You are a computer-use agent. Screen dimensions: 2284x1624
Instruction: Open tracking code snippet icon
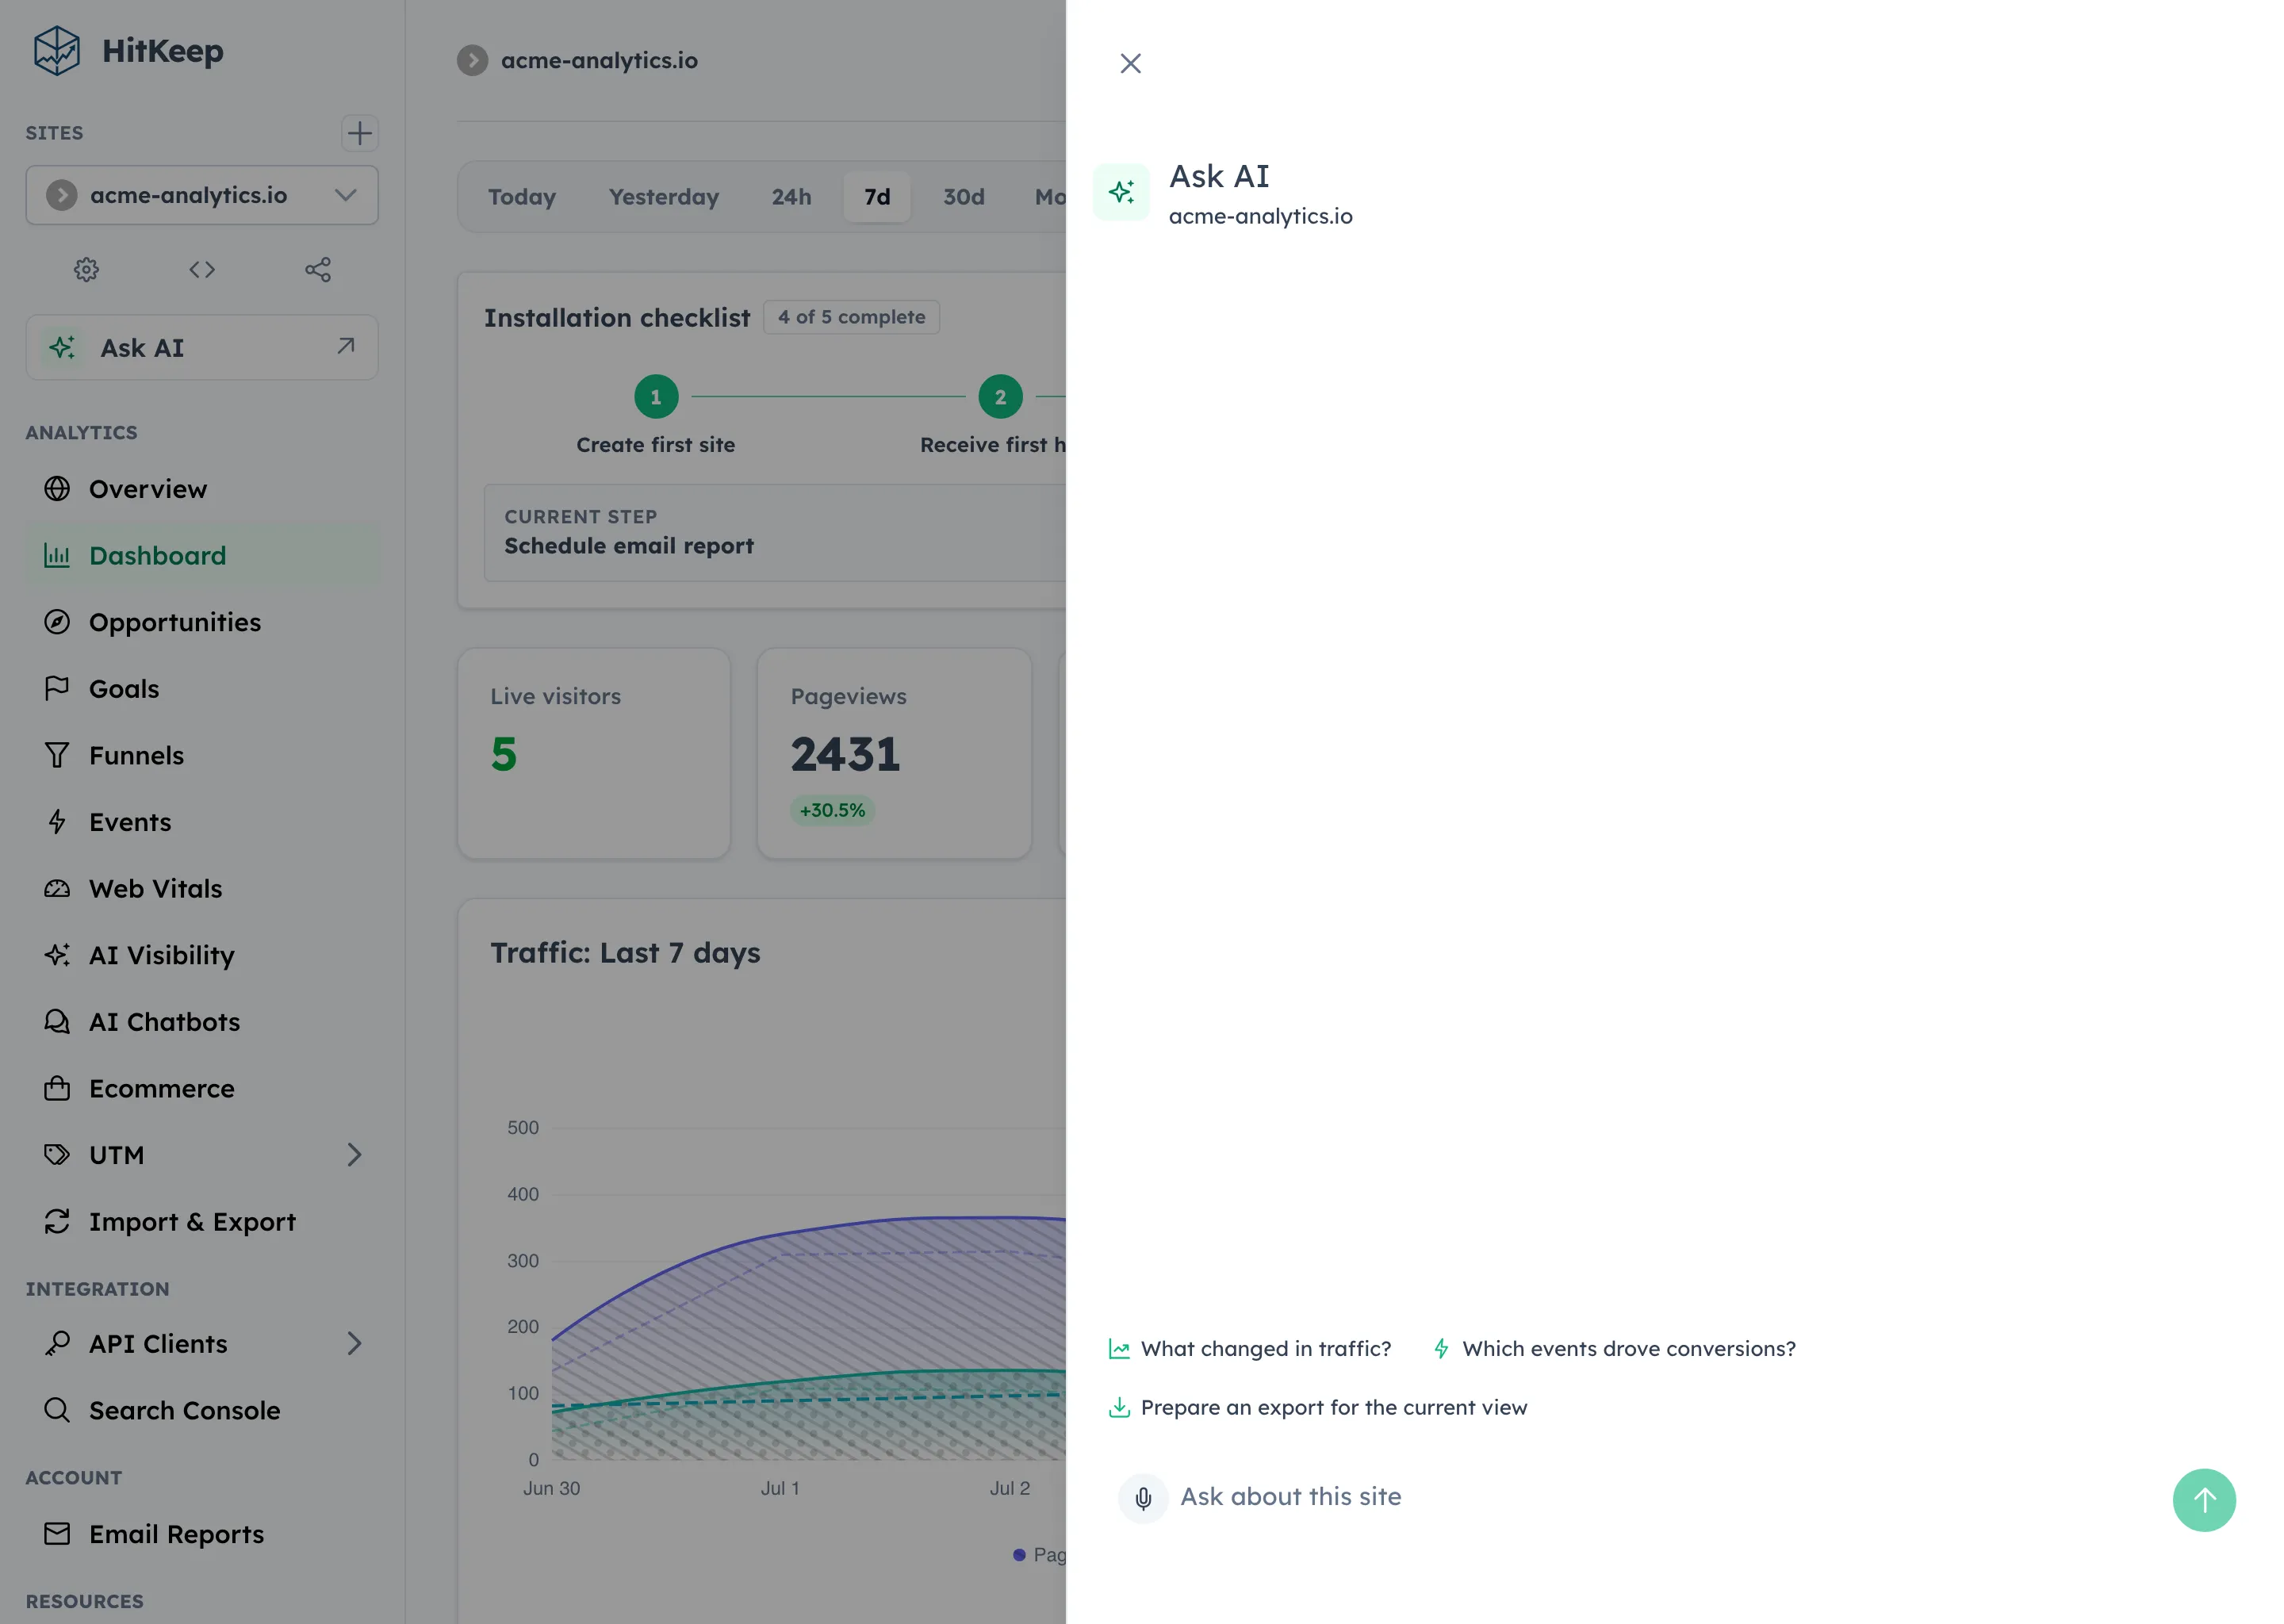202,269
